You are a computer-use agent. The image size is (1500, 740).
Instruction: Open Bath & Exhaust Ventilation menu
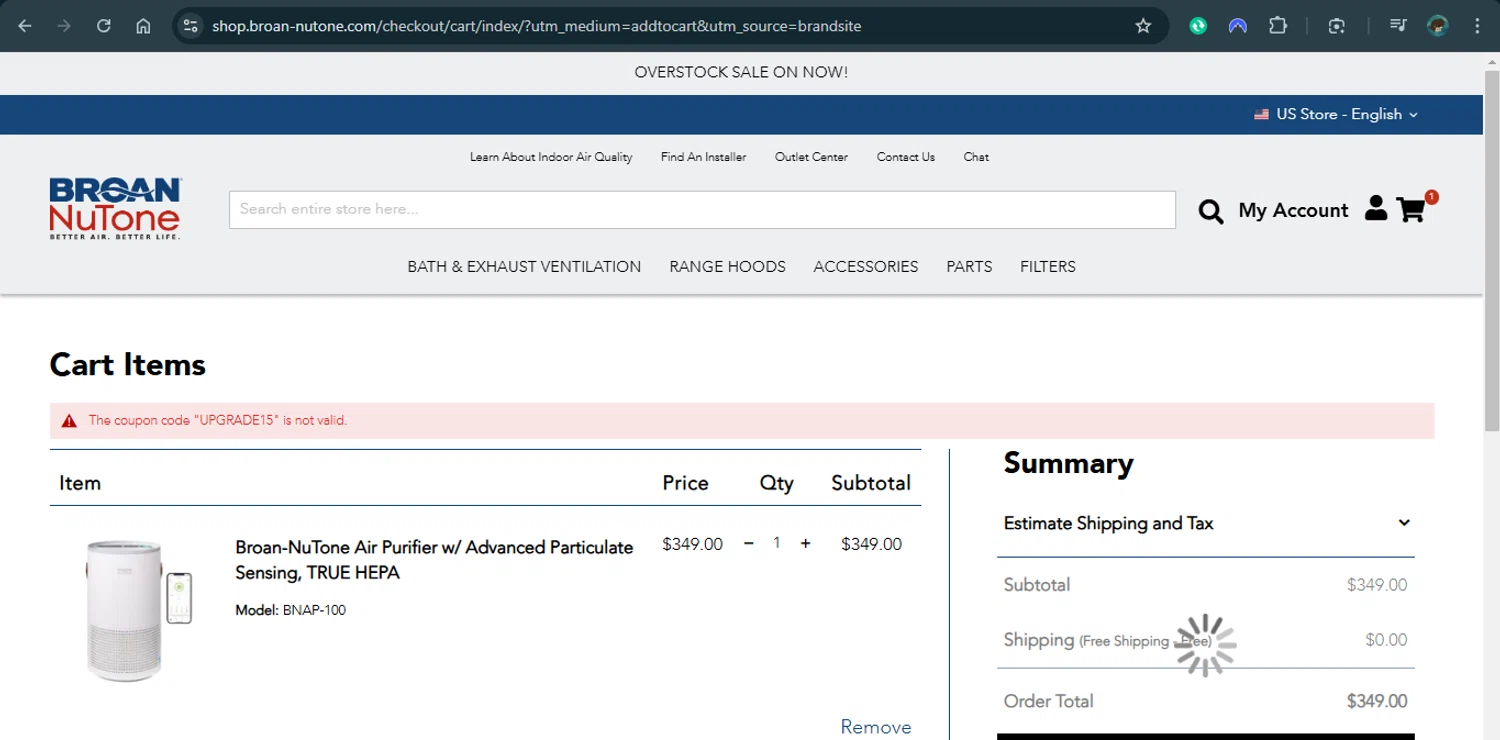tap(524, 267)
